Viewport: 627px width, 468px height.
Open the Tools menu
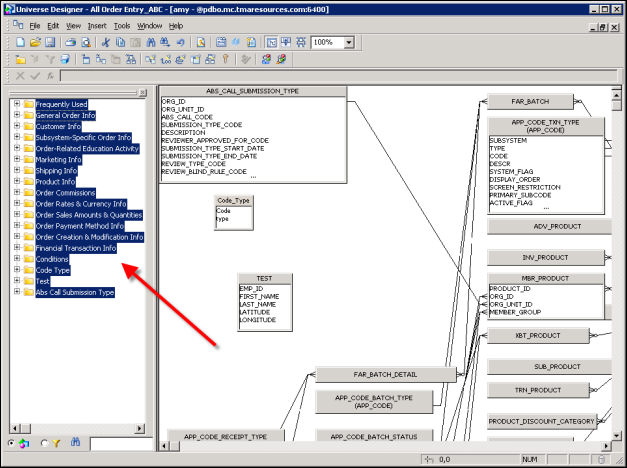click(122, 25)
